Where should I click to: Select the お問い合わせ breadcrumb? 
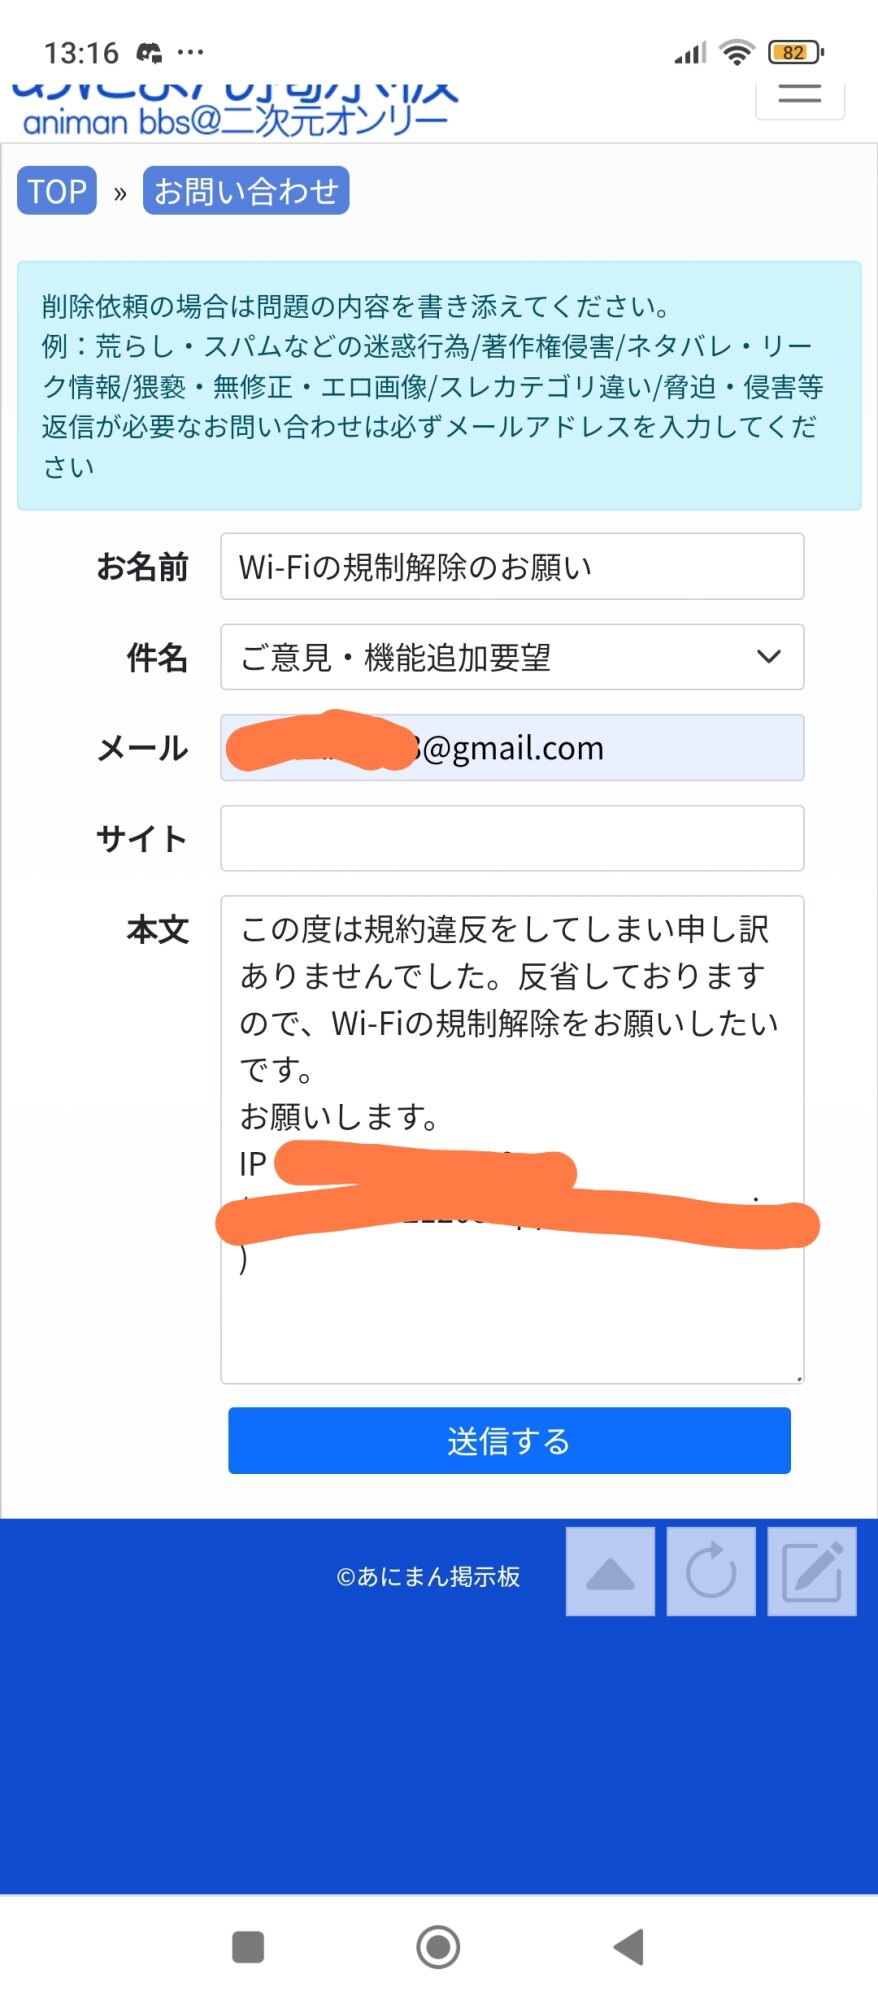(x=246, y=191)
